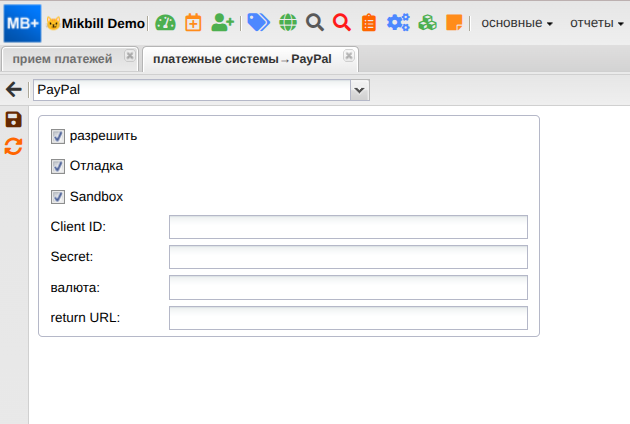Toggle the разрешить checkbox
This screenshot has width=630, height=424.
click(58, 136)
